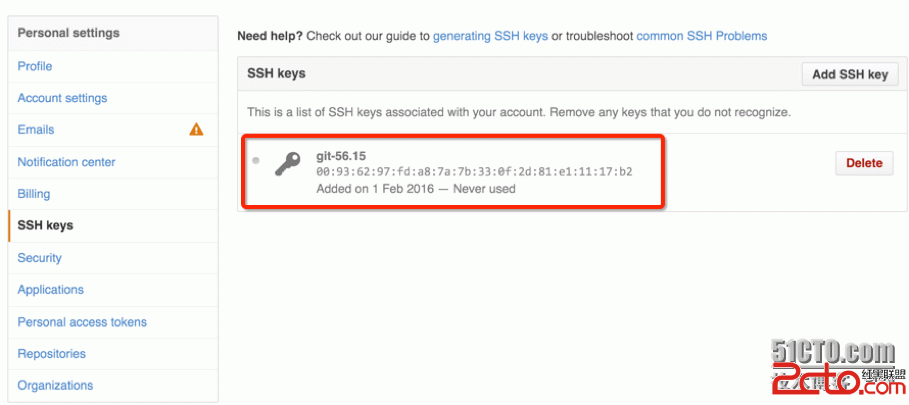Click the key fingerprint text
This screenshot has height=405, width=909.
(474, 172)
